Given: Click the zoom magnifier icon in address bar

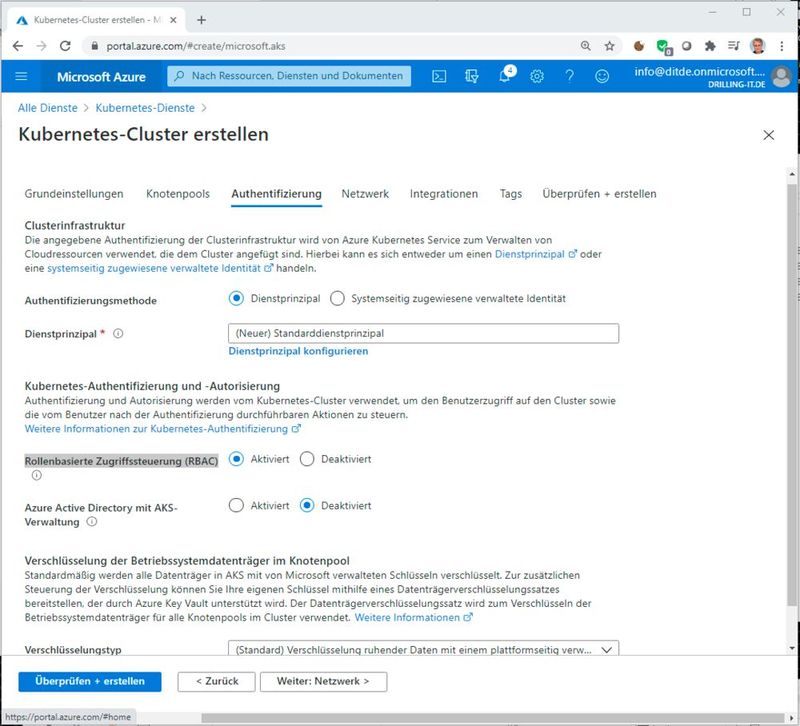Looking at the screenshot, I should pos(586,46).
